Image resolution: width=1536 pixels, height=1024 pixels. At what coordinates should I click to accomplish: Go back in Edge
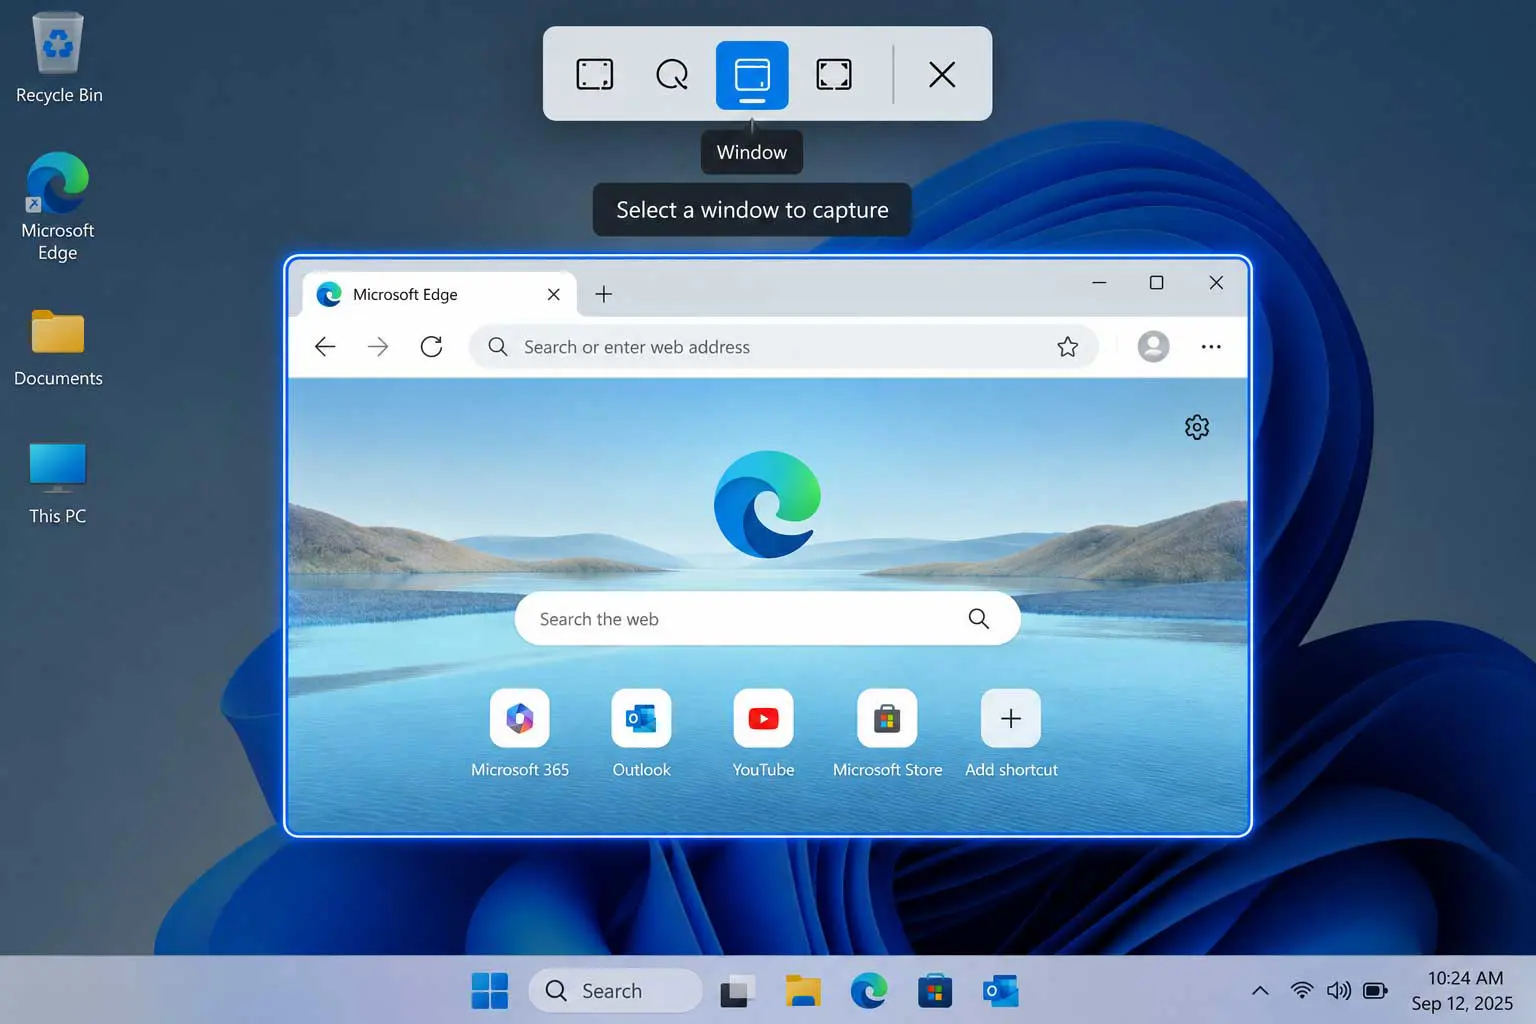(325, 347)
